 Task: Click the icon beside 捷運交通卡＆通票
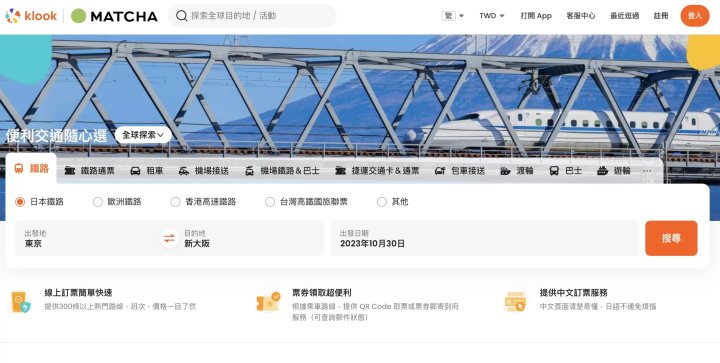click(x=340, y=171)
